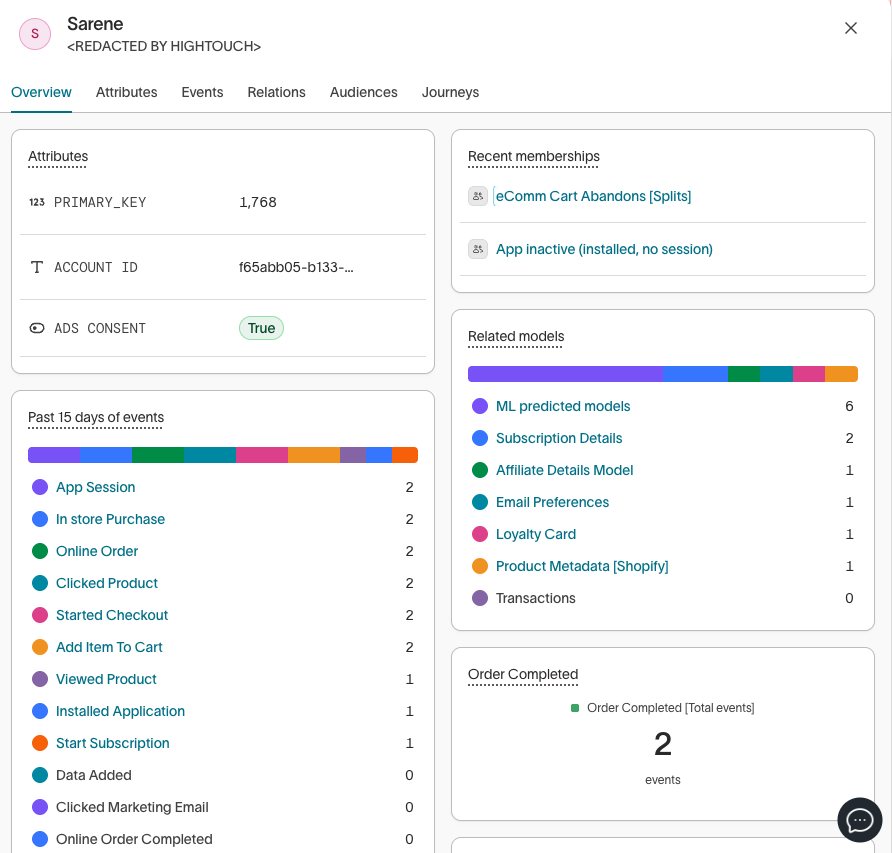Viewport: 892px width, 853px height.
Task: Click the green legend square for Order Completed
Action: pyautogui.click(x=574, y=707)
